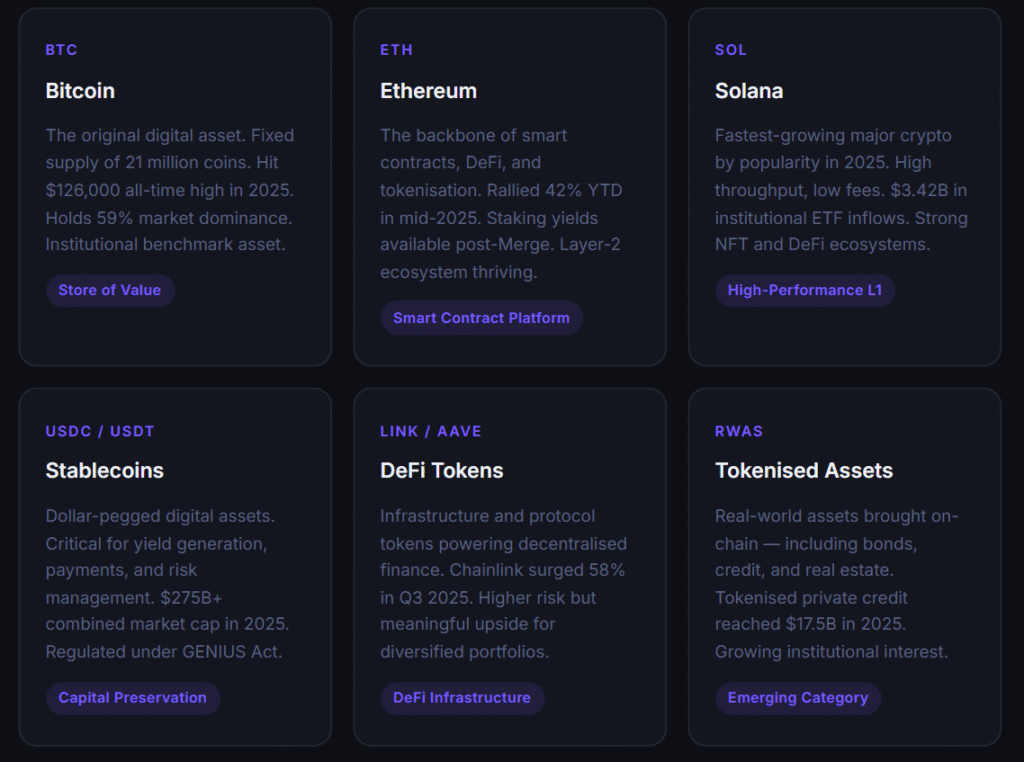Click the Store of Value tag
This screenshot has height=762, width=1024.
(110, 290)
